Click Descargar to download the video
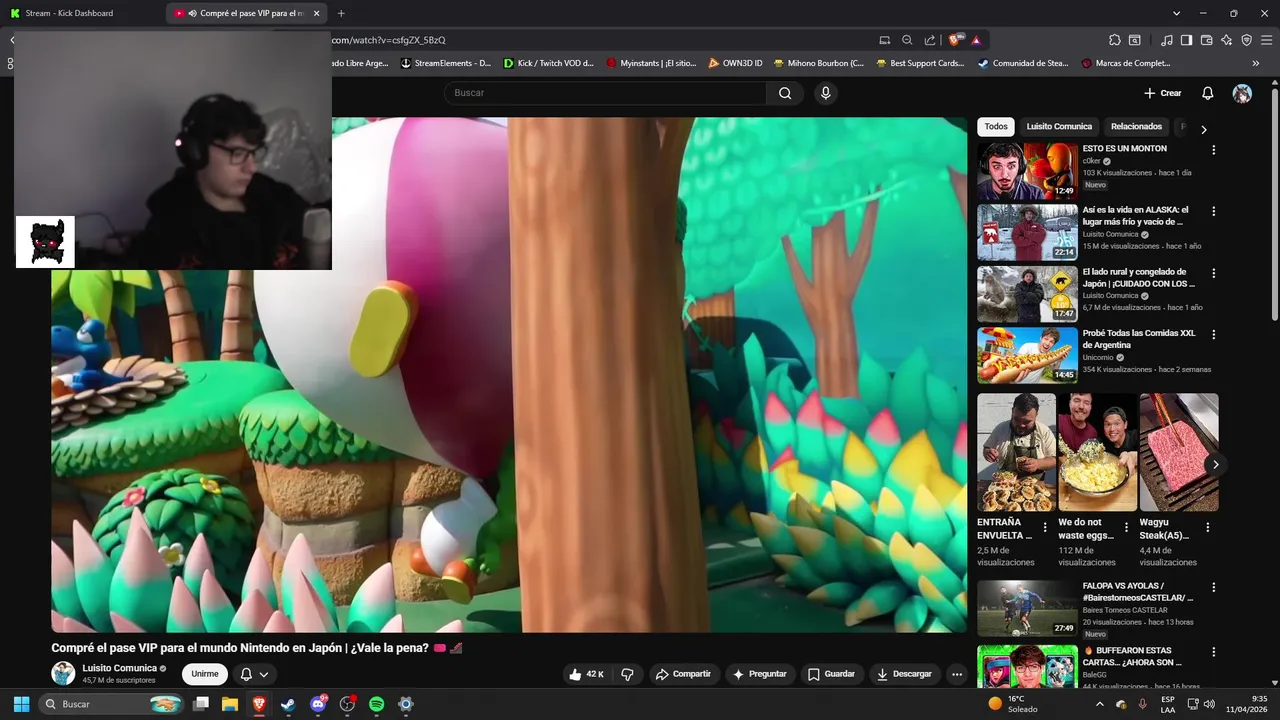1280x720 pixels. [x=904, y=674]
